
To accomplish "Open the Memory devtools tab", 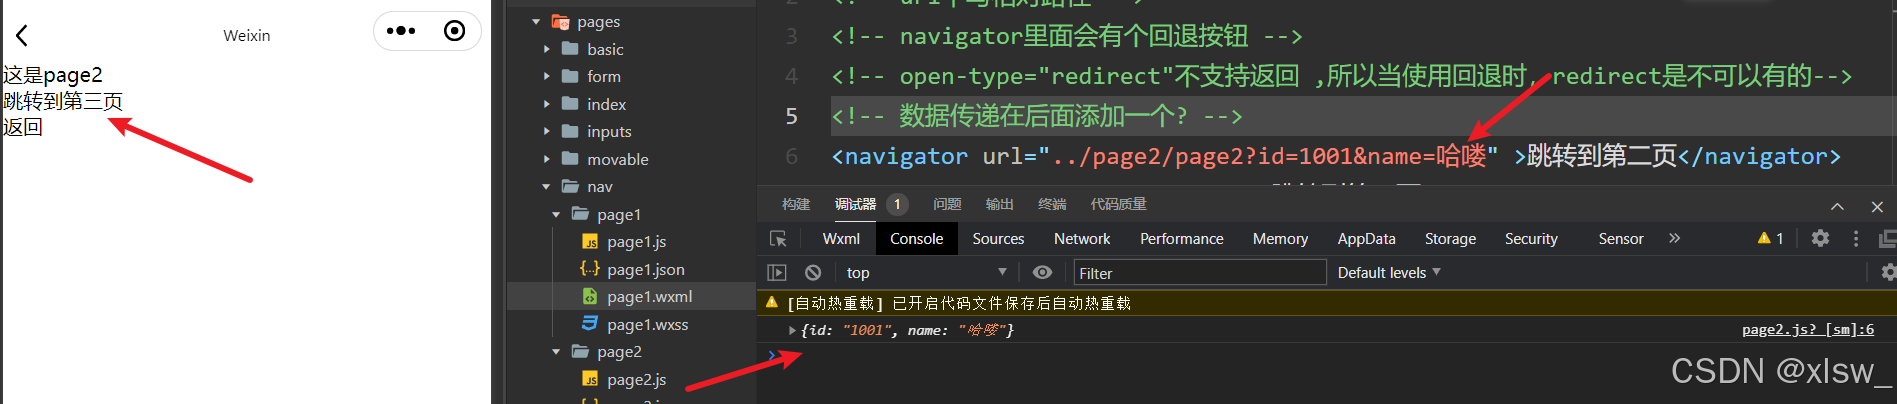I will [1280, 239].
